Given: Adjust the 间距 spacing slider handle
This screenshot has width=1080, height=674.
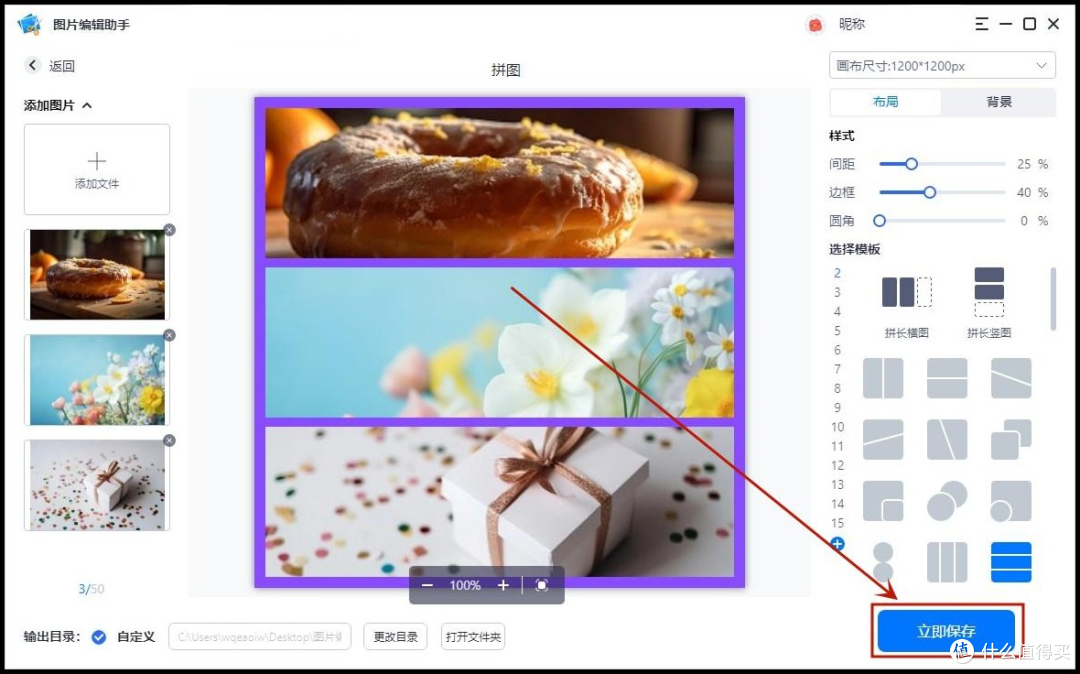Looking at the screenshot, I should (911, 164).
